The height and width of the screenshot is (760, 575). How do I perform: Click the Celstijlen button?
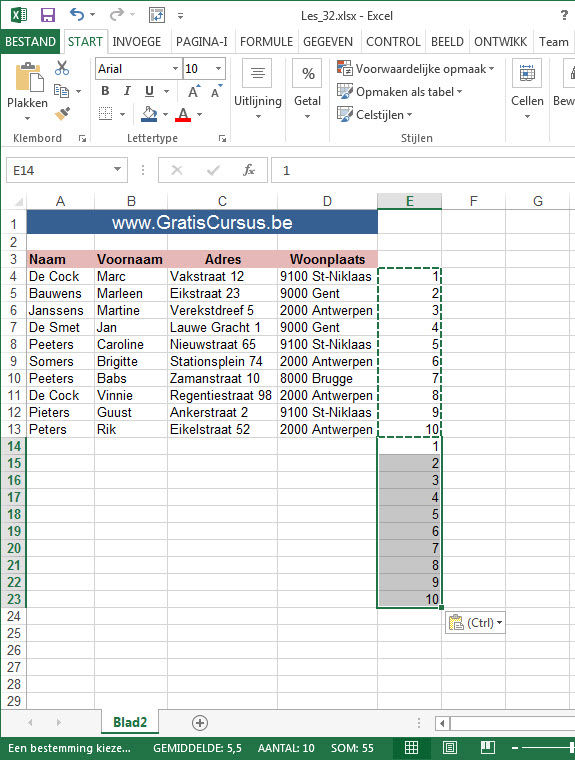375,115
